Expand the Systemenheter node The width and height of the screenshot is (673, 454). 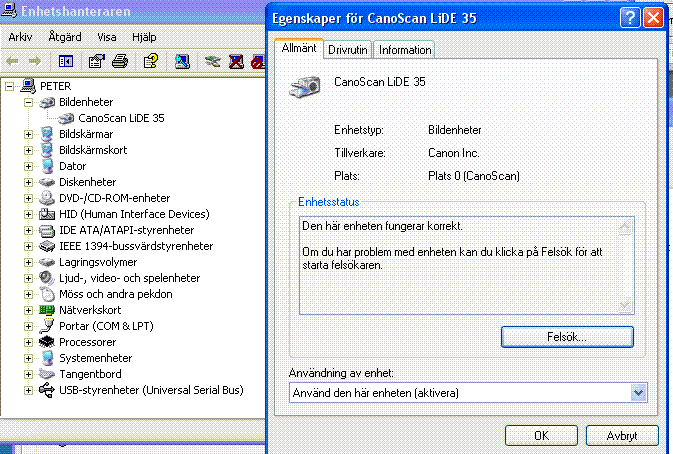click(28, 358)
